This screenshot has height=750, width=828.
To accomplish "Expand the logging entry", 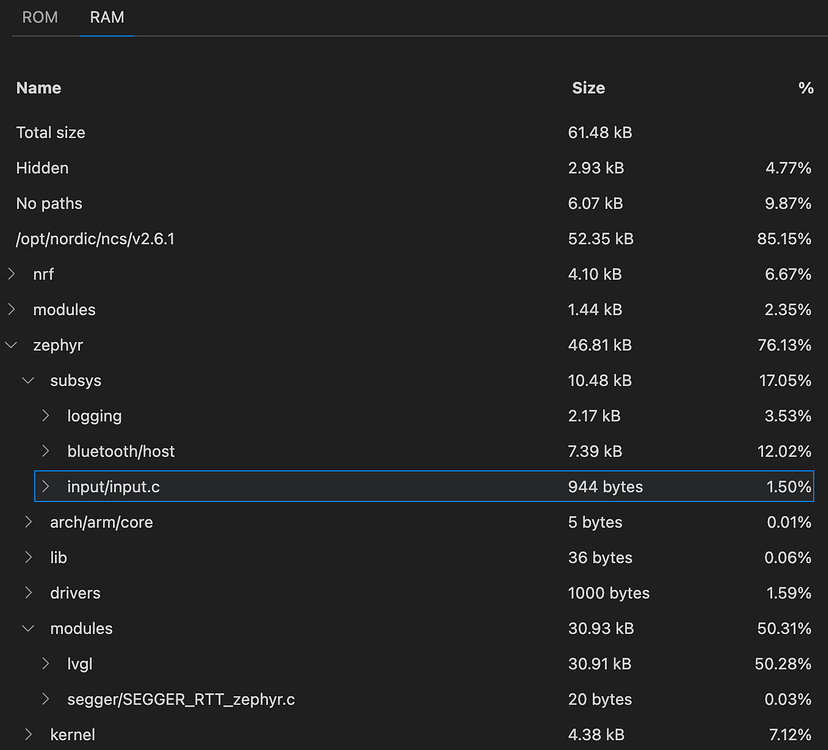I will click(45, 416).
